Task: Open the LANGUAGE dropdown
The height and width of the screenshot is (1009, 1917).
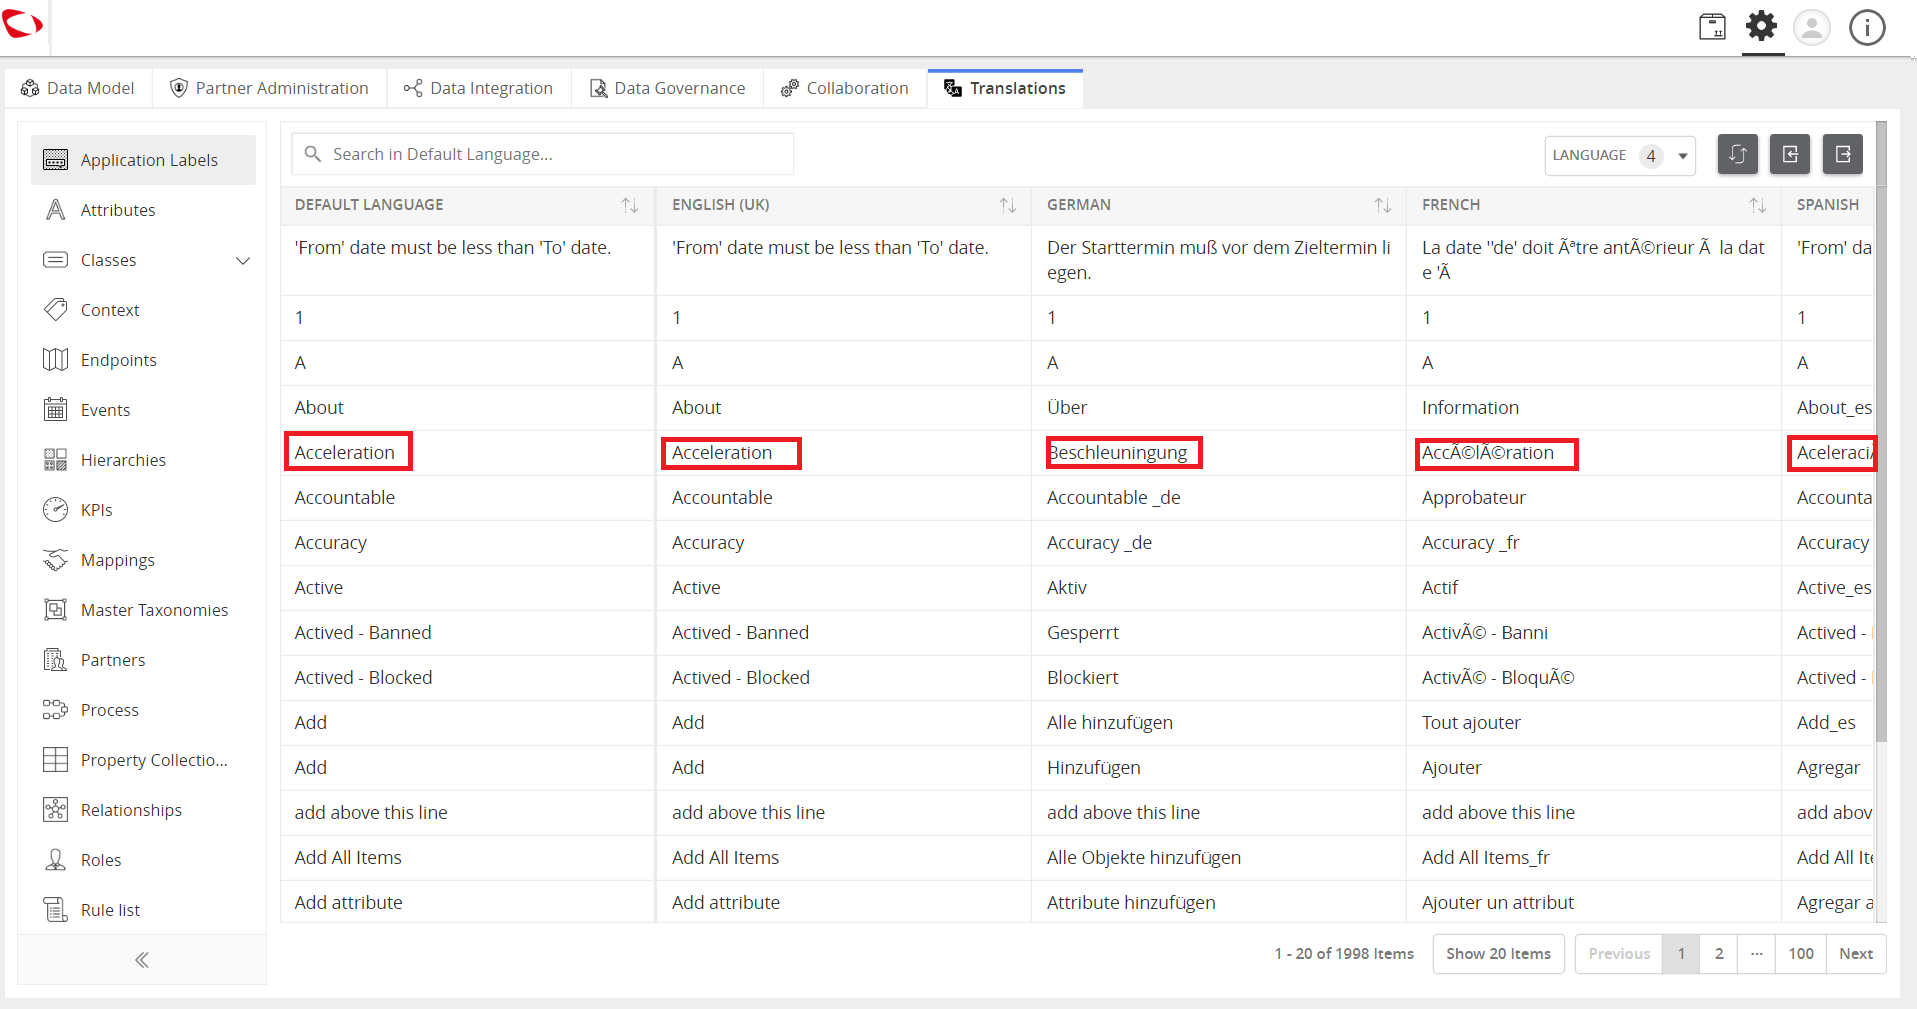Action: click(1620, 156)
